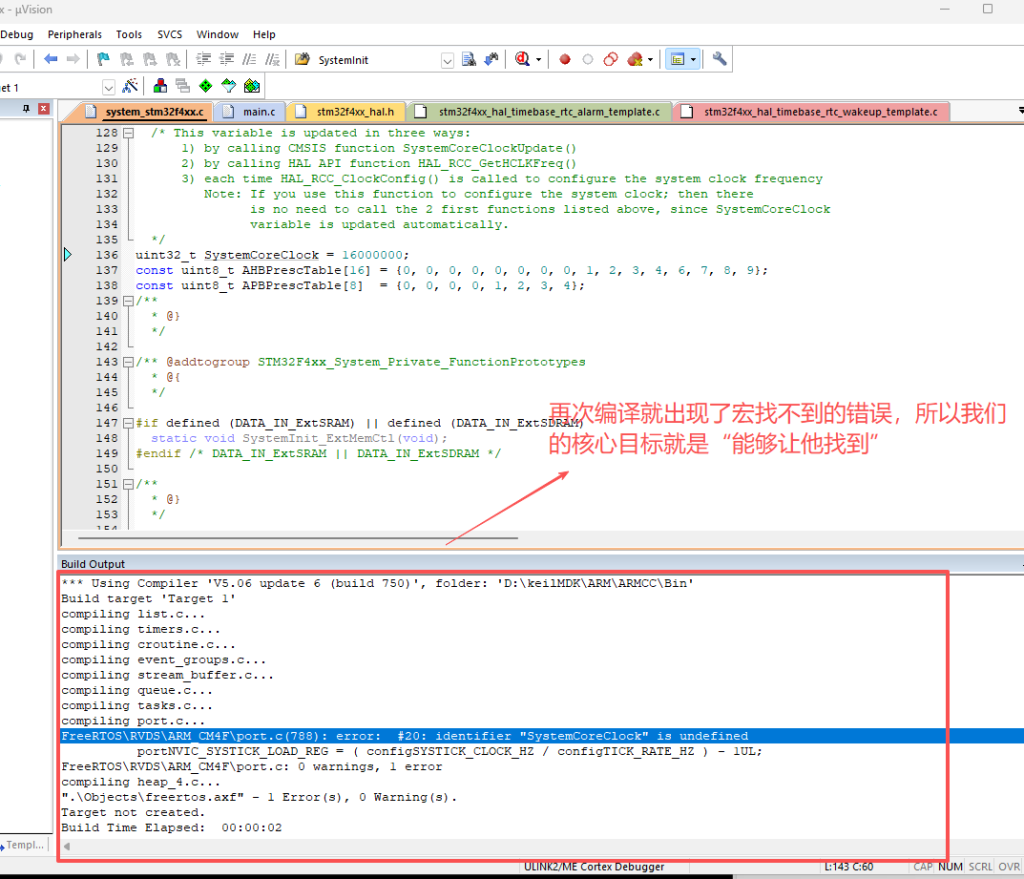Image resolution: width=1024 pixels, height=879 pixels.
Task: Click the Navigate Backwards blue arrow
Action: point(50,60)
